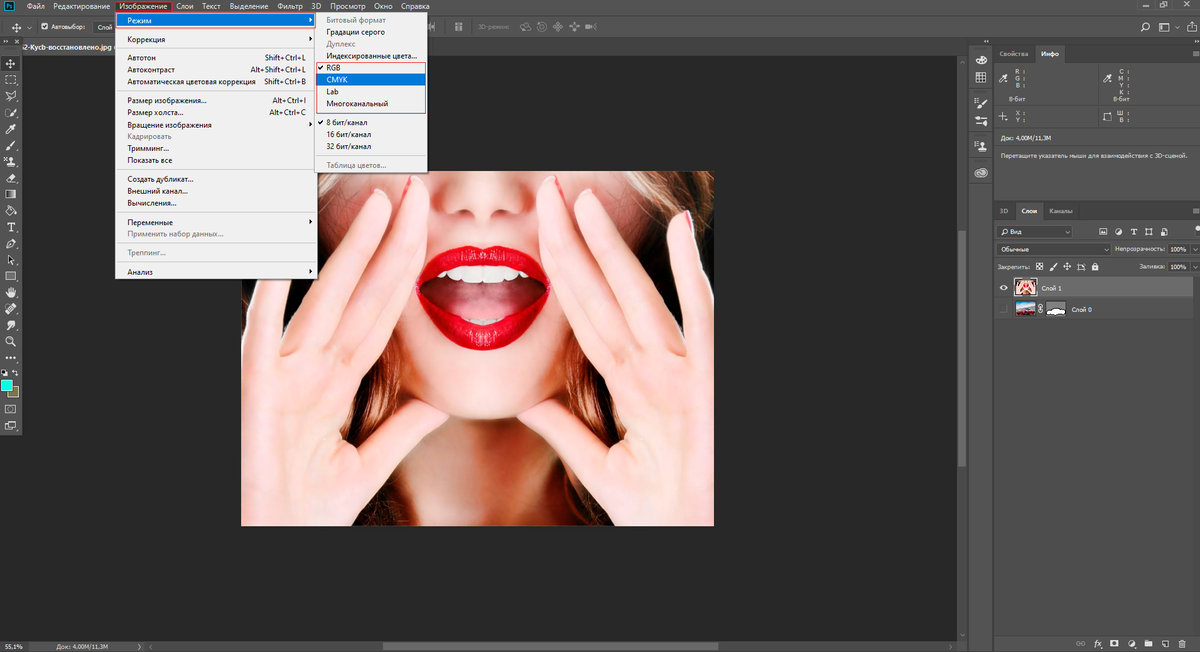1200x652 pixels.
Task: Open the Фильтр menu
Action: tap(289, 6)
